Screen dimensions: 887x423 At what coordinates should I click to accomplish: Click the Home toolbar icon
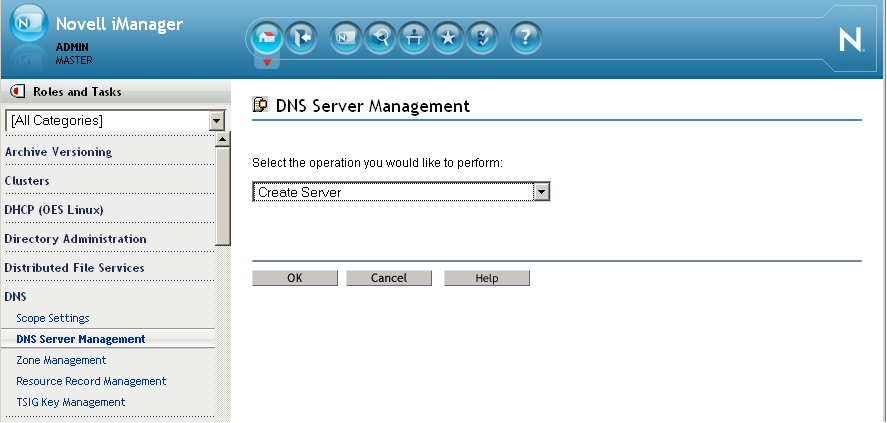(266, 37)
